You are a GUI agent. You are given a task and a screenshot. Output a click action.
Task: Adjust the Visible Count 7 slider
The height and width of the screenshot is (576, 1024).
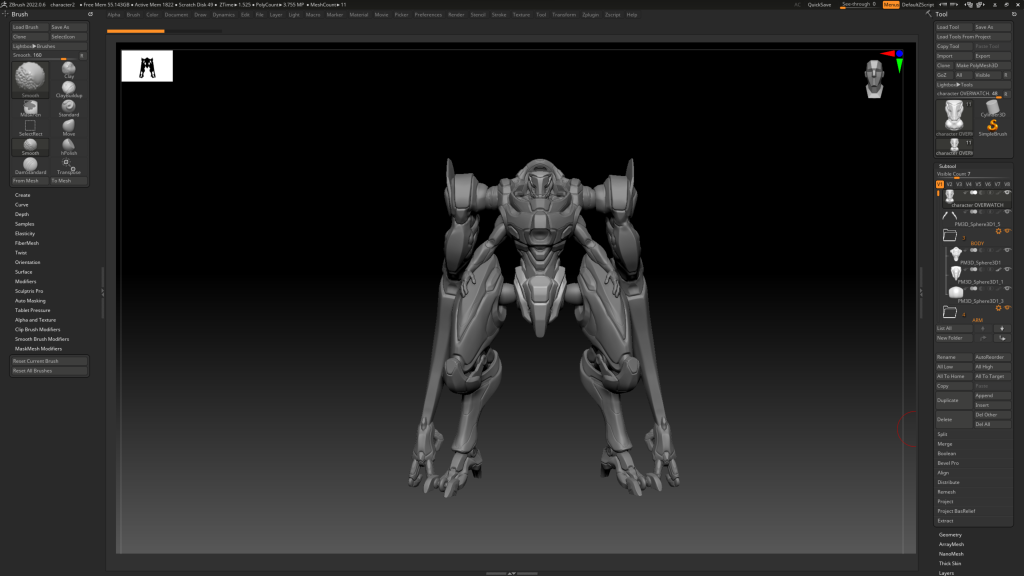pos(973,174)
